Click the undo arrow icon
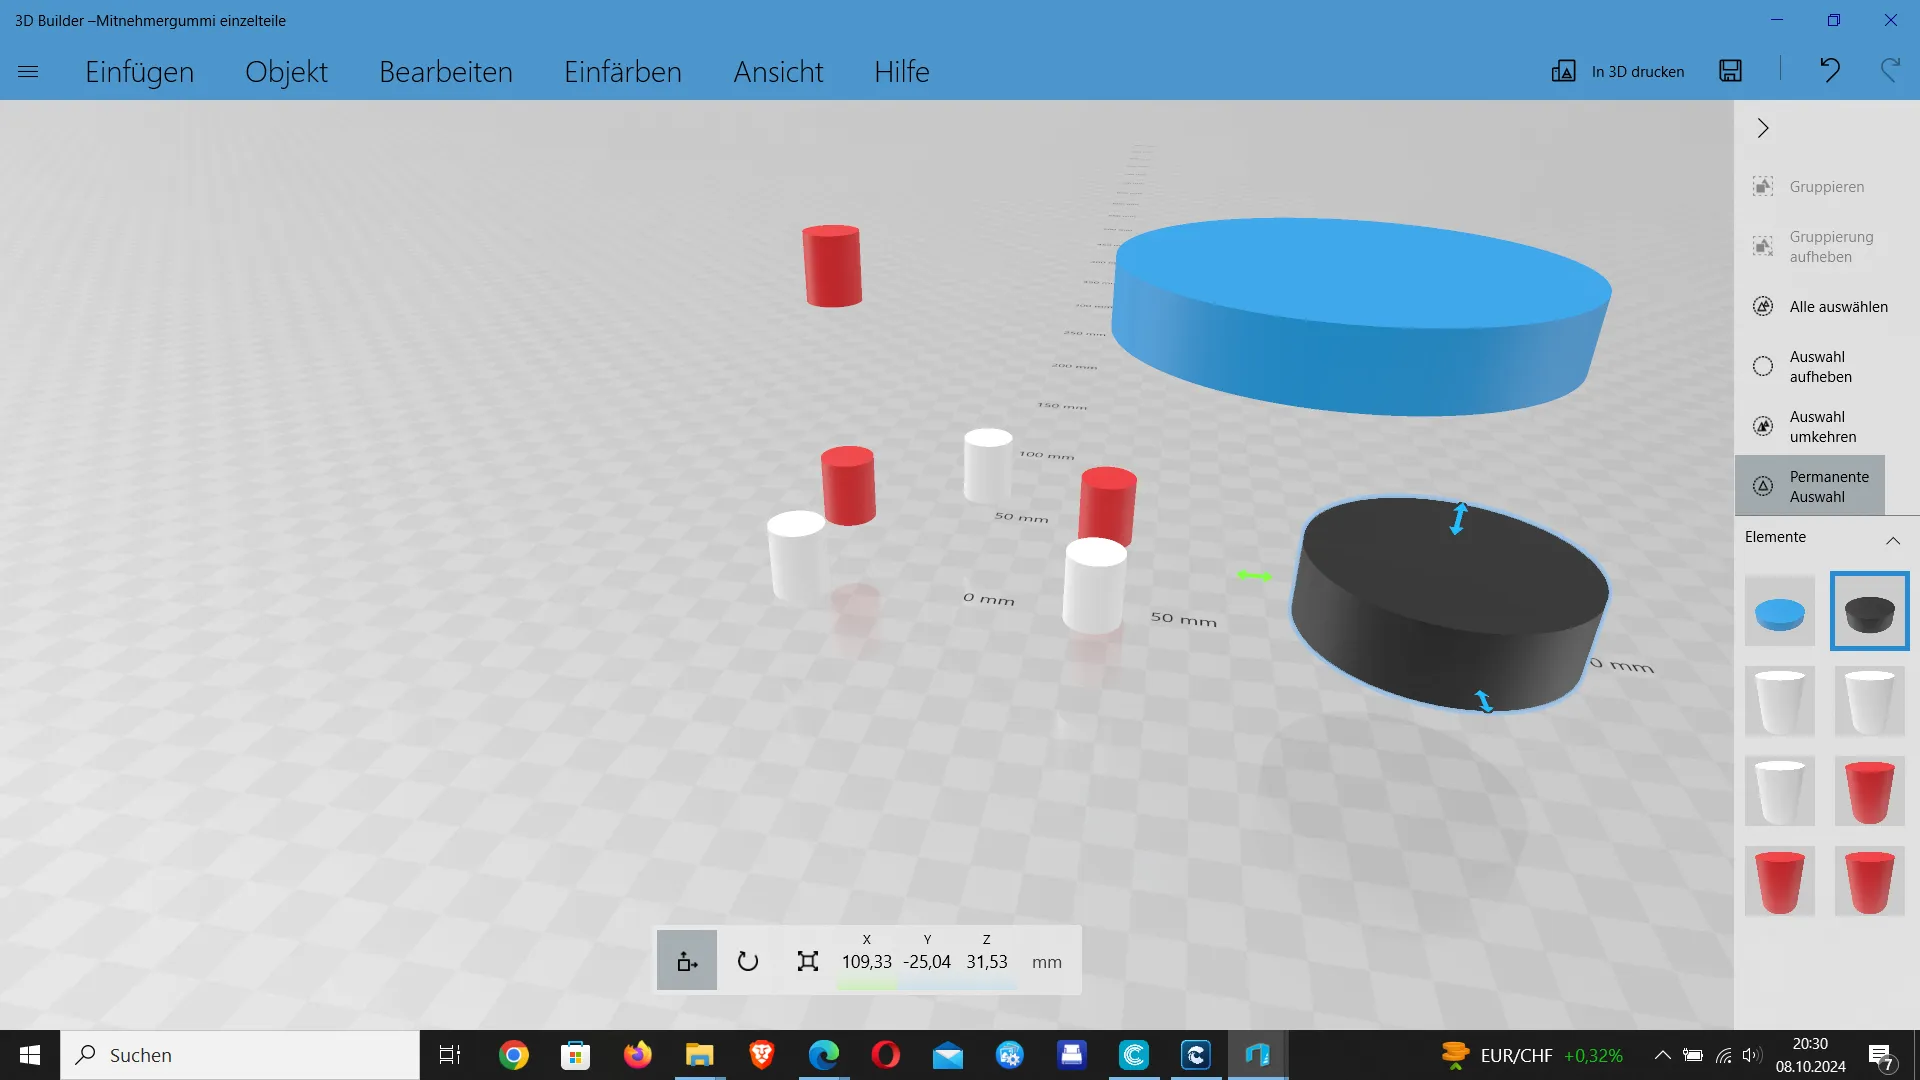The height and width of the screenshot is (1080, 1920). (x=1829, y=70)
